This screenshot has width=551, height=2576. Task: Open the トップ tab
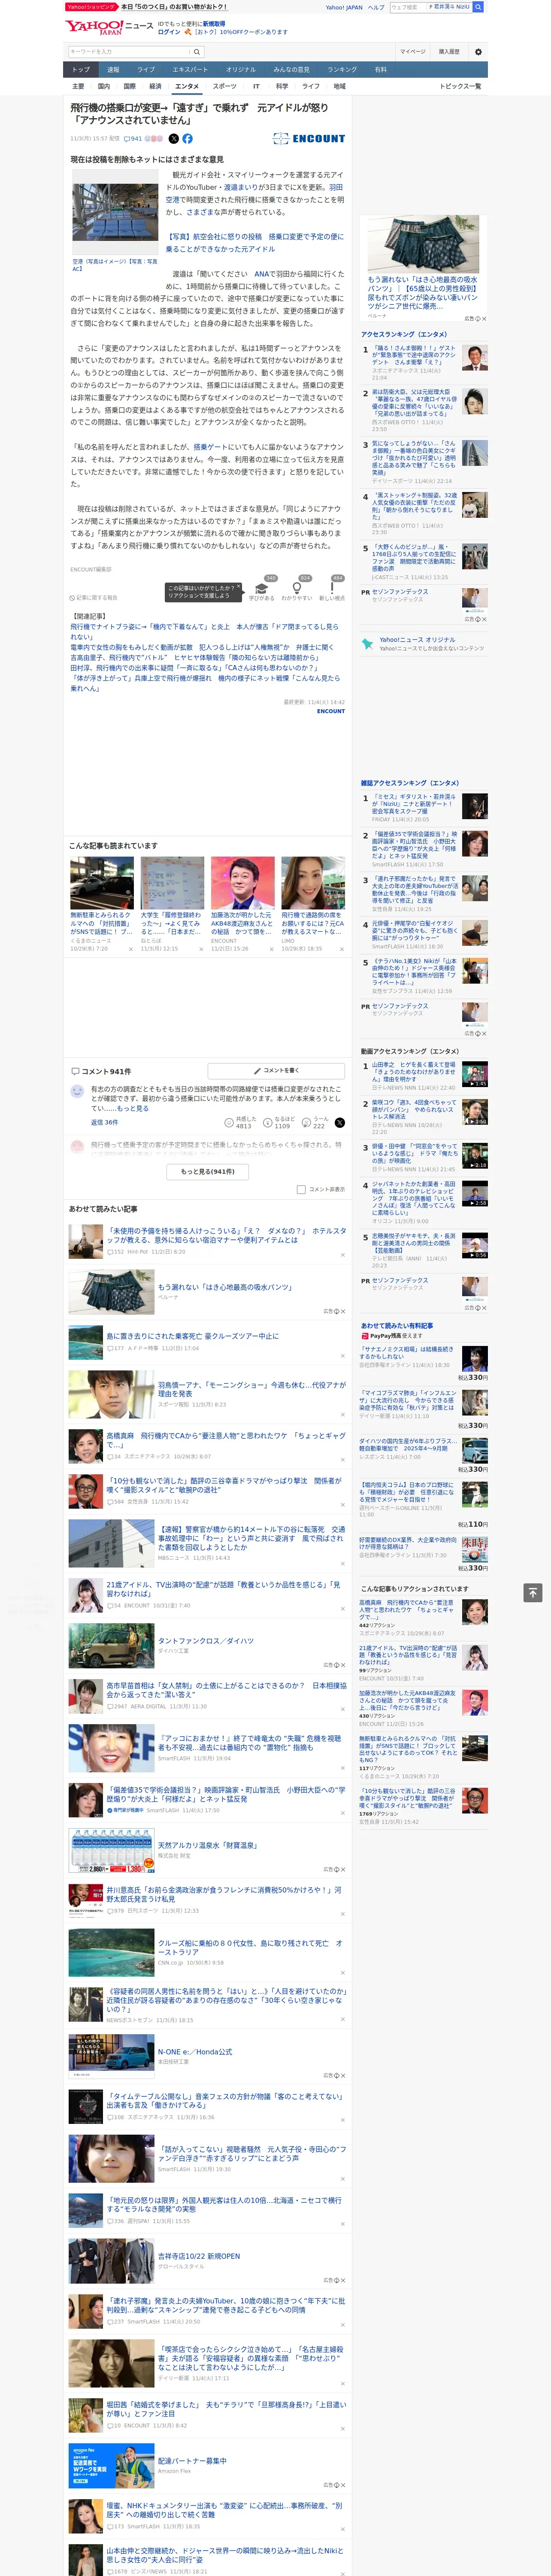tap(81, 70)
